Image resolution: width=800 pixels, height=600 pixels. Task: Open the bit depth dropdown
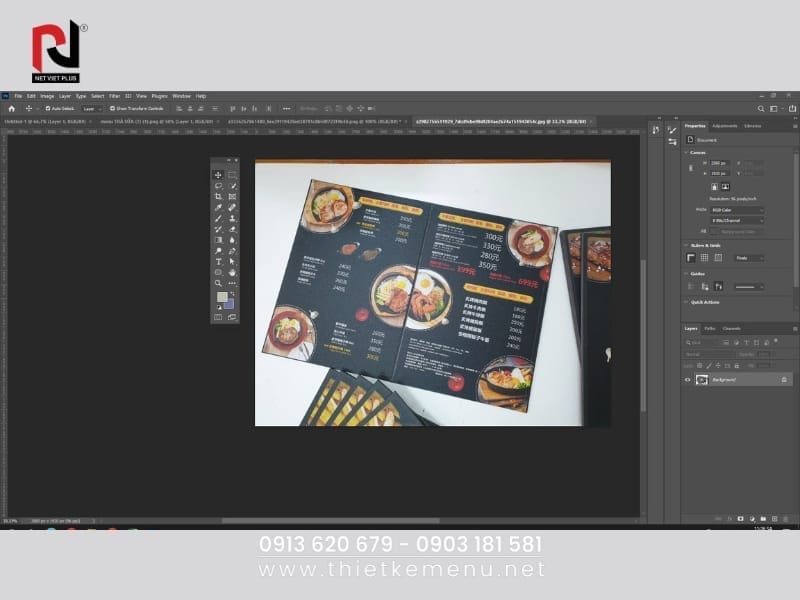pyautogui.click(x=737, y=221)
